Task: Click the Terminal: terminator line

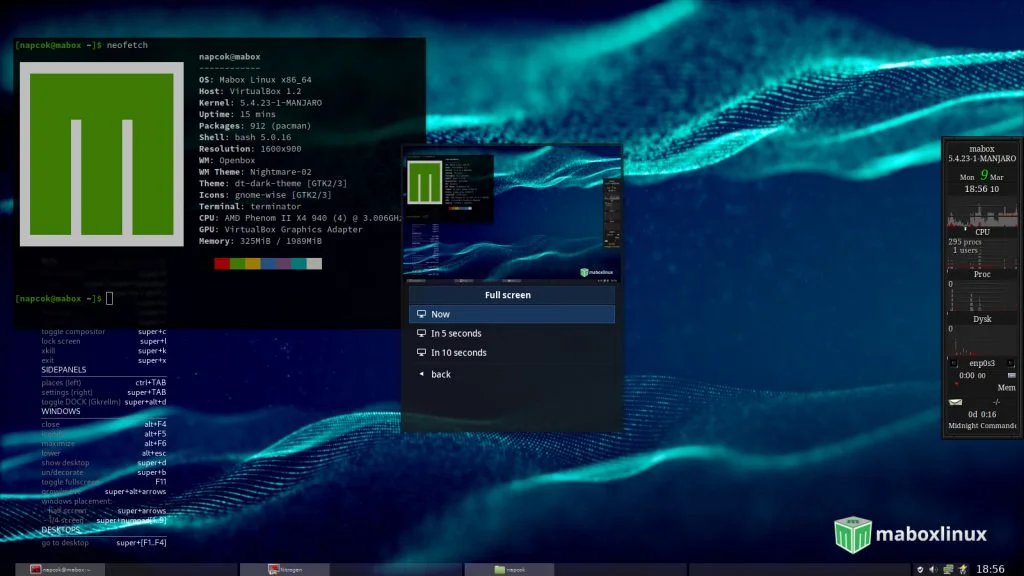Action: 250,207
